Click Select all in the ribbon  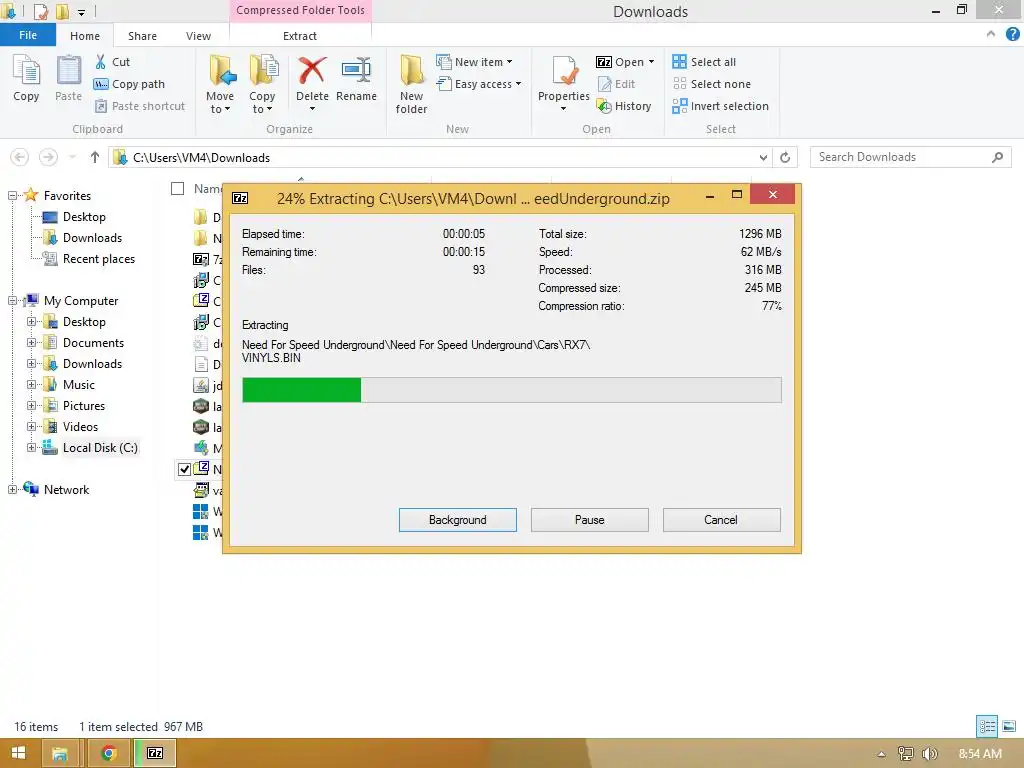(704, 62)
